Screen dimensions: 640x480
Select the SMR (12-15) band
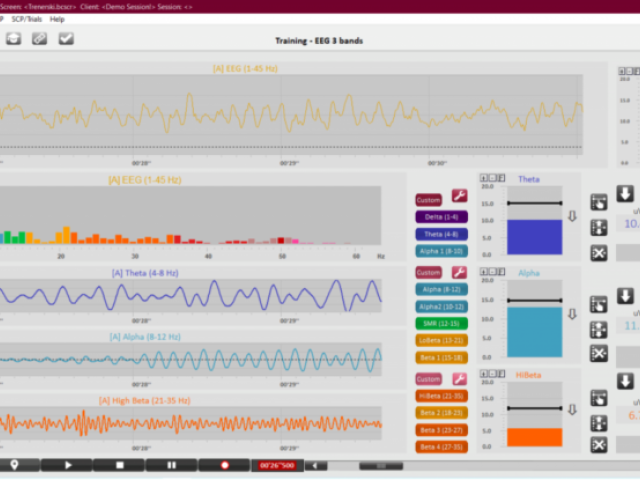tap(441, 323)
